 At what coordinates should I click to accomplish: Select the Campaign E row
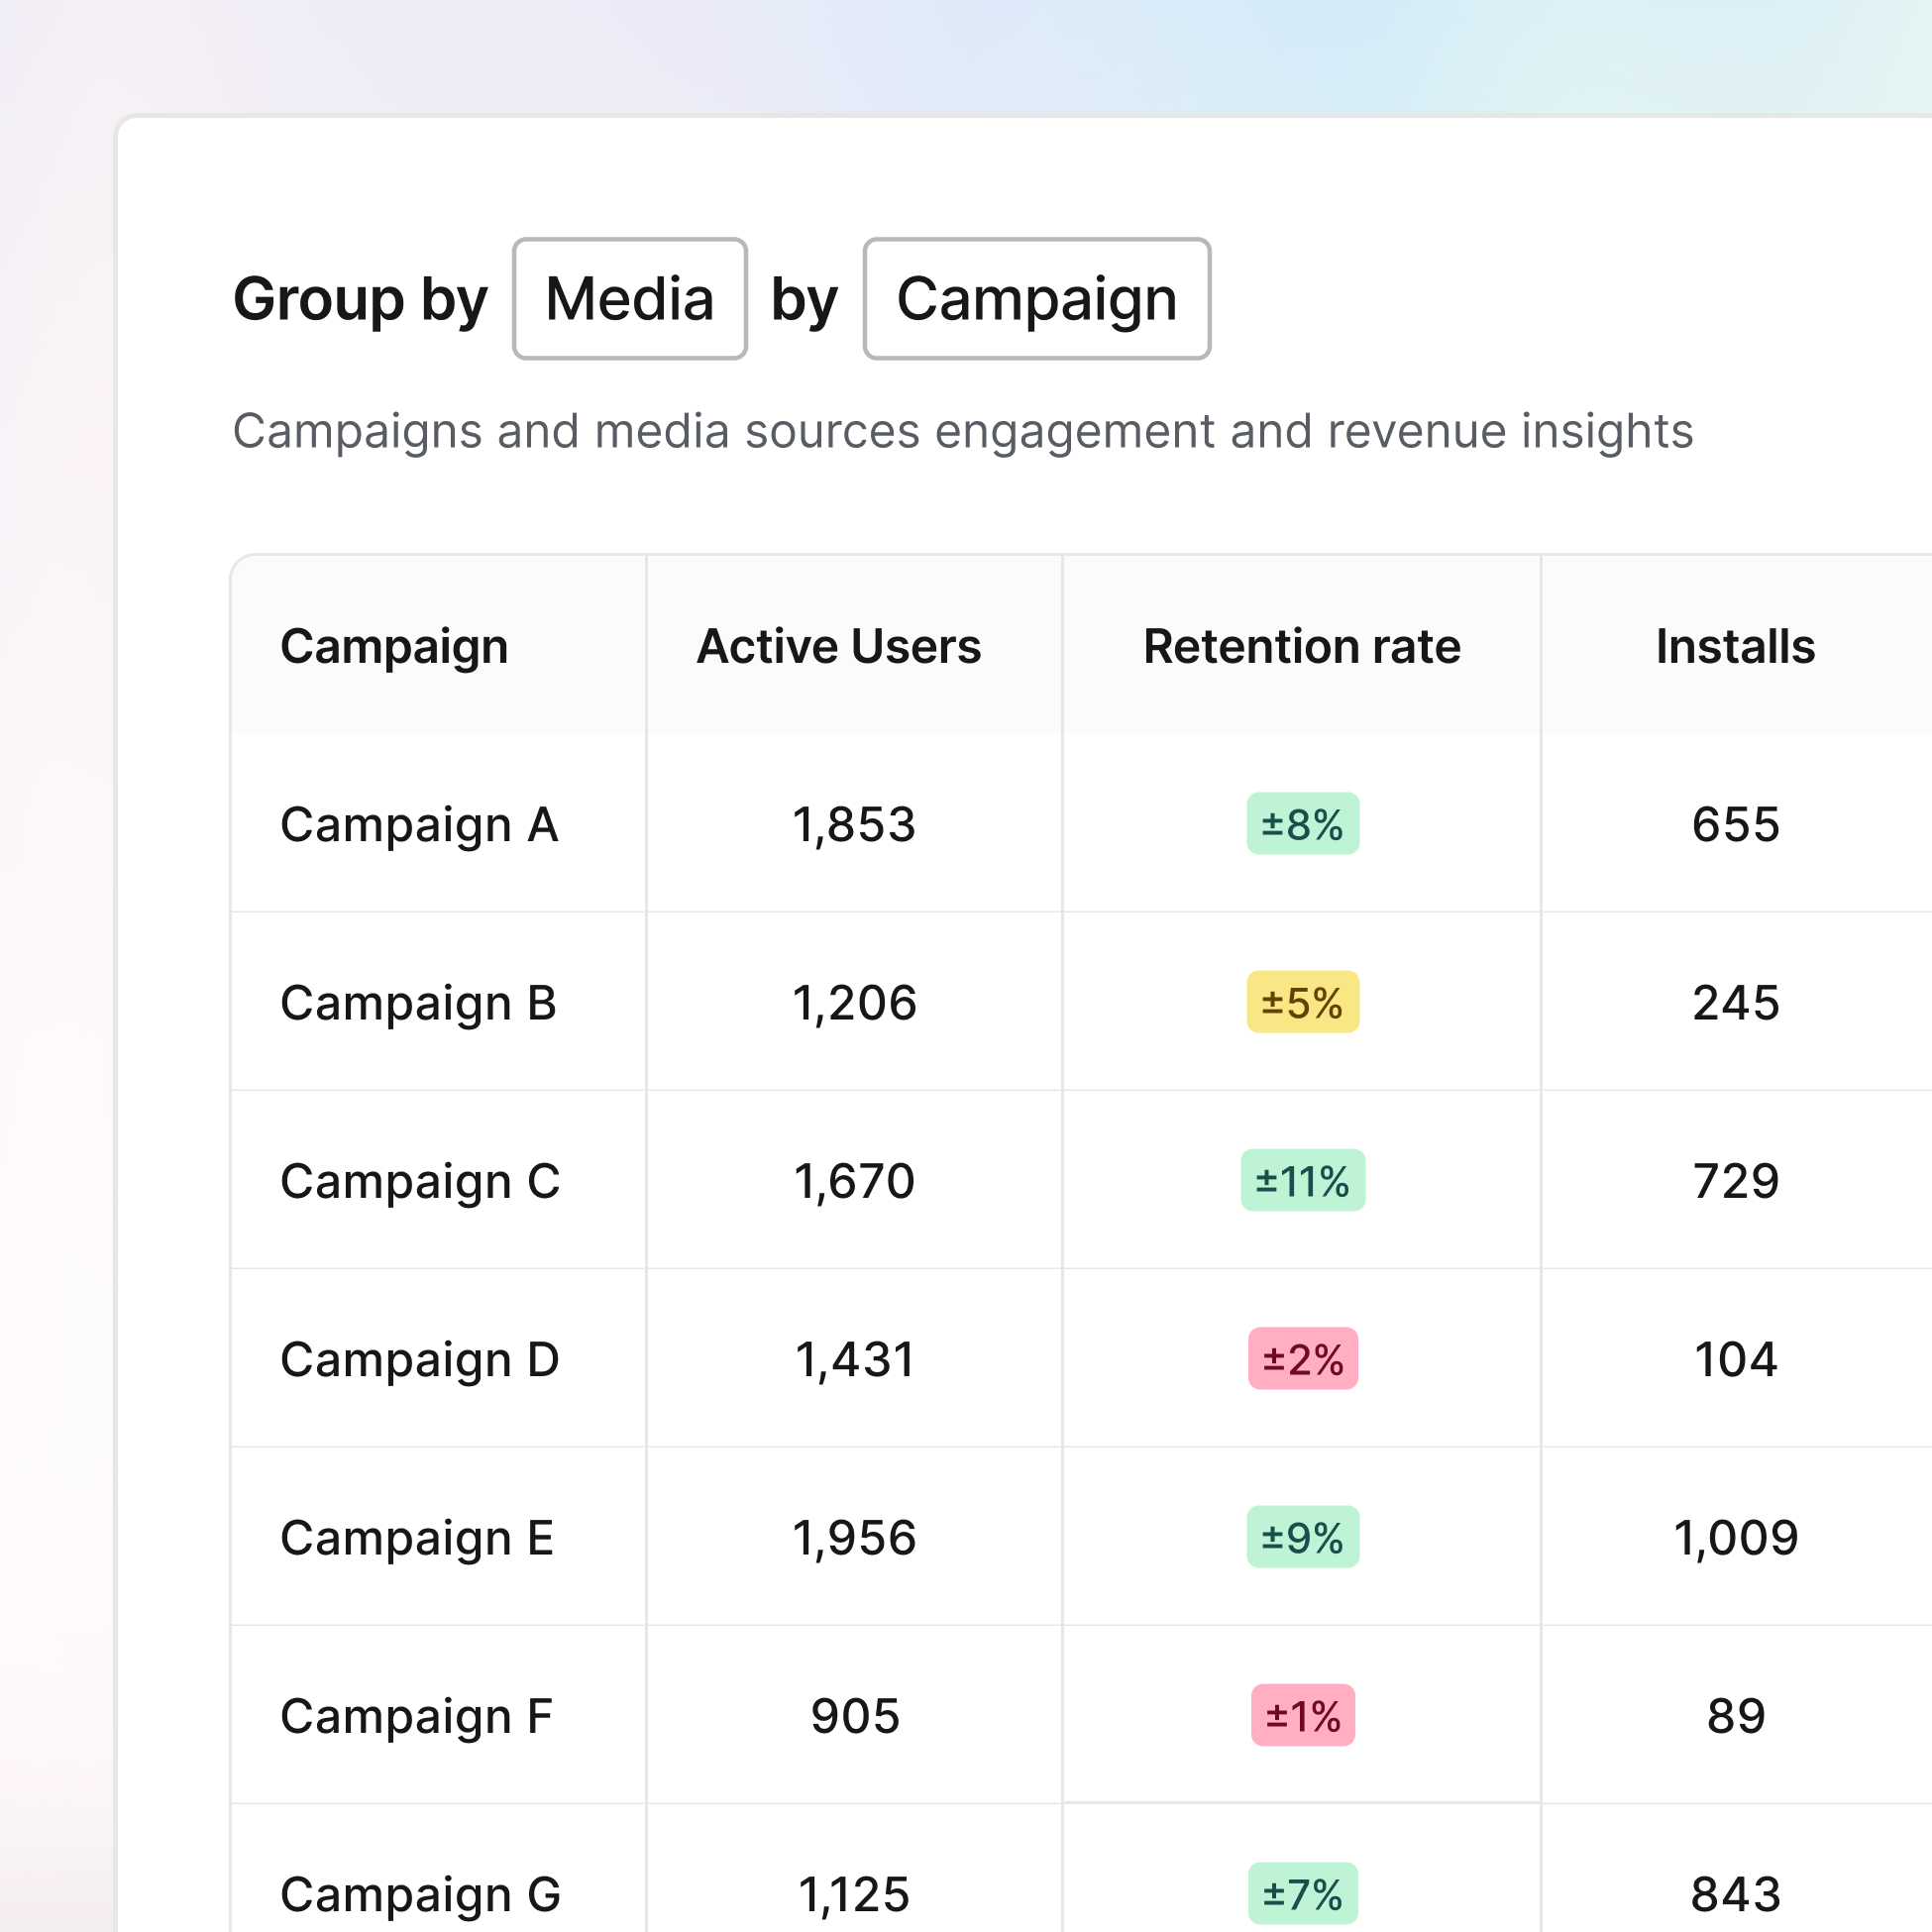[417, 1537]
